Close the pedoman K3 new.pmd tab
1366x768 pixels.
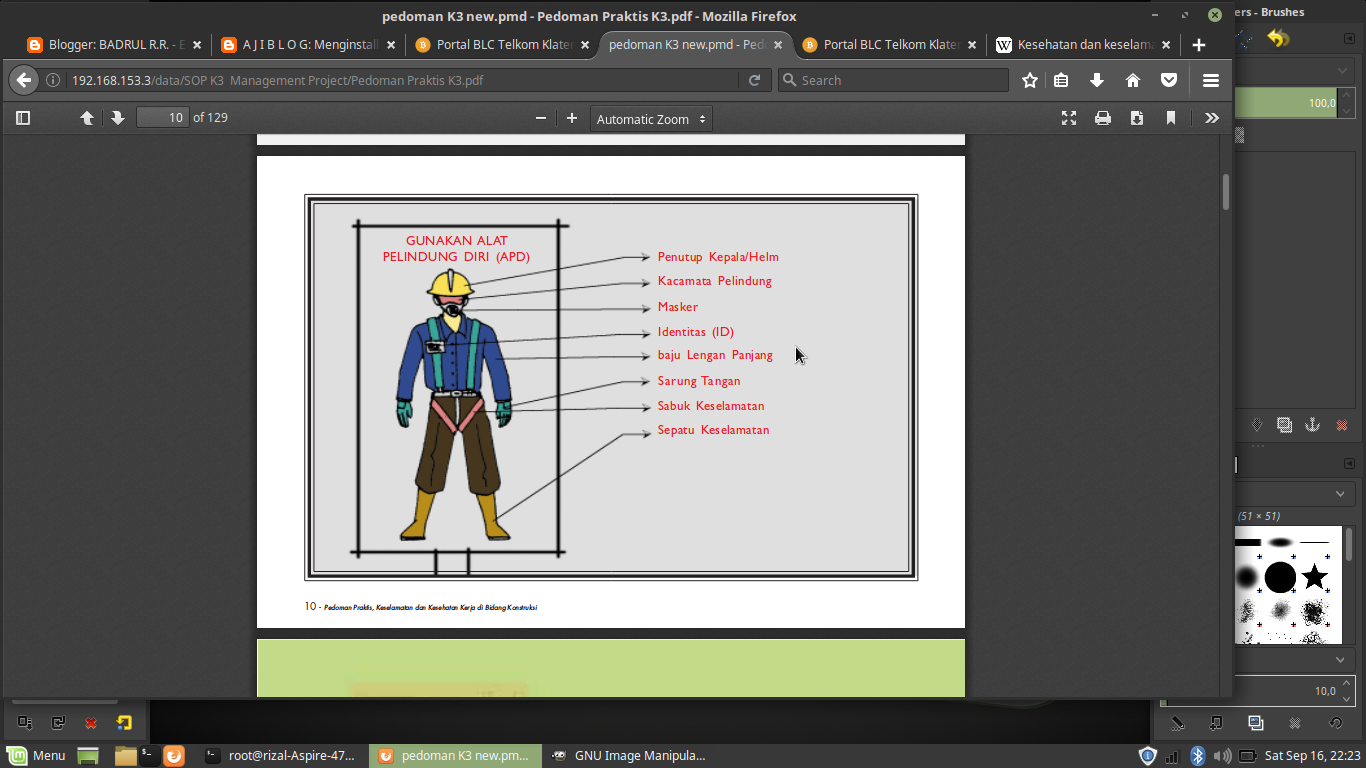tap(778, 45)
